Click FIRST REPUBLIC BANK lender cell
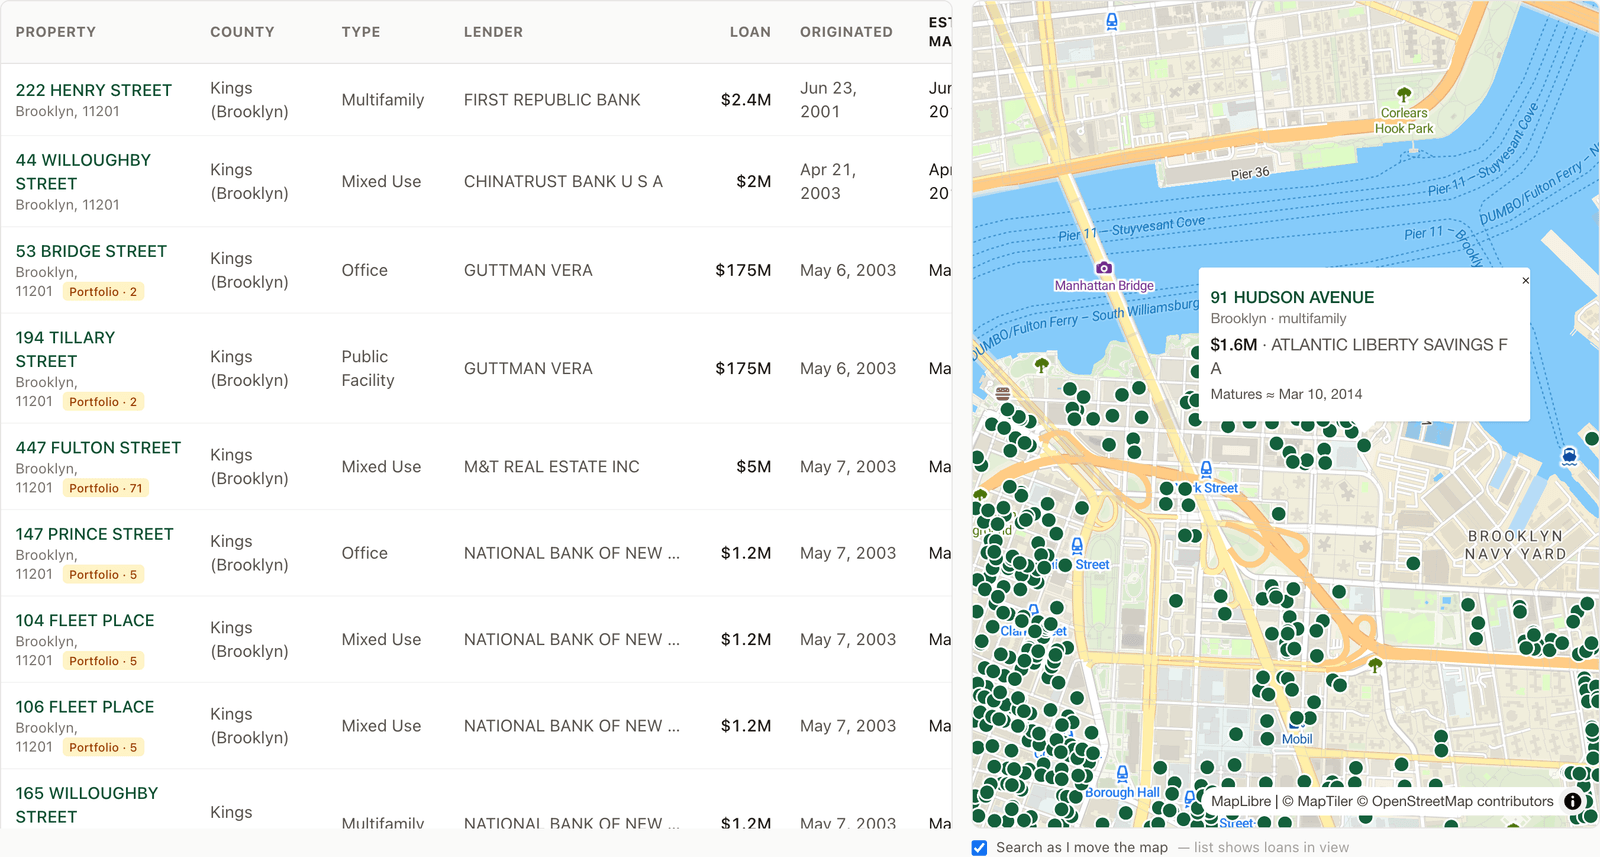1600x857 pixels. click(552, 100)
